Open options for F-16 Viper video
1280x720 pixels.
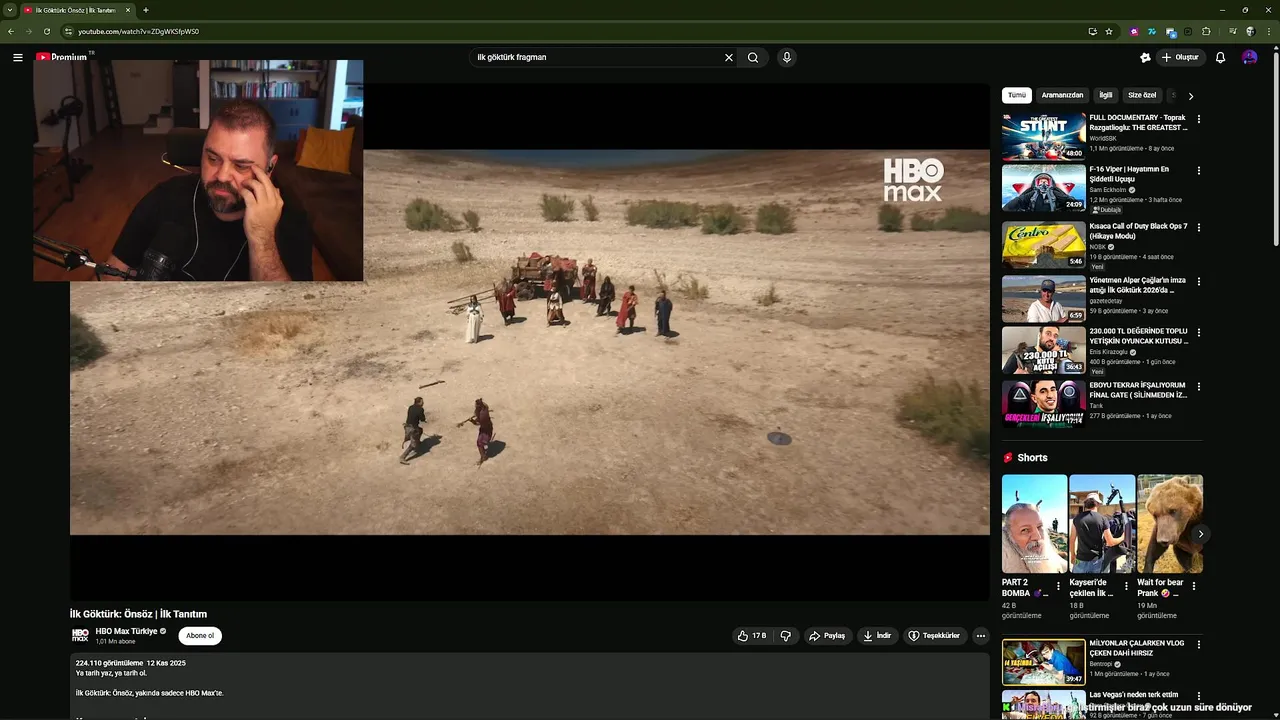point(1198,171)
